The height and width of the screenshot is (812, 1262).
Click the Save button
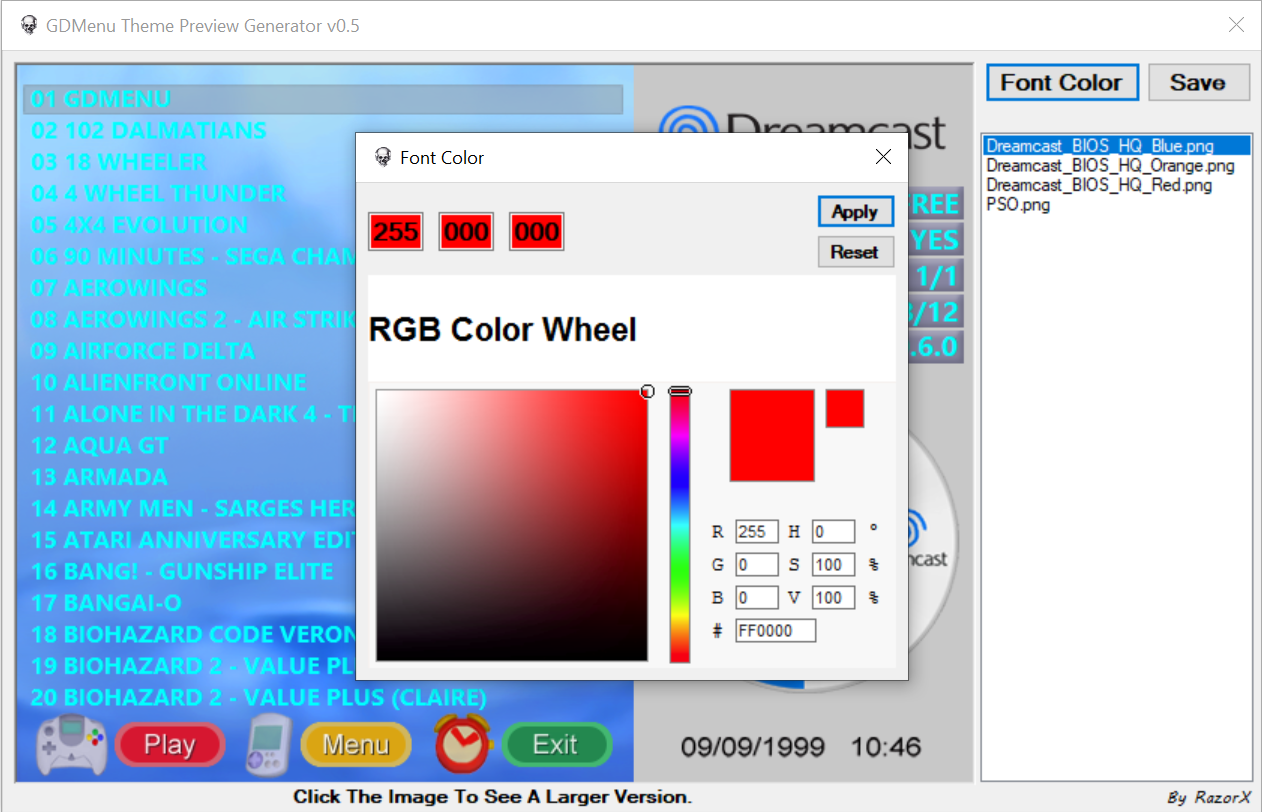pyautogui.click(x=1198, y=83)
